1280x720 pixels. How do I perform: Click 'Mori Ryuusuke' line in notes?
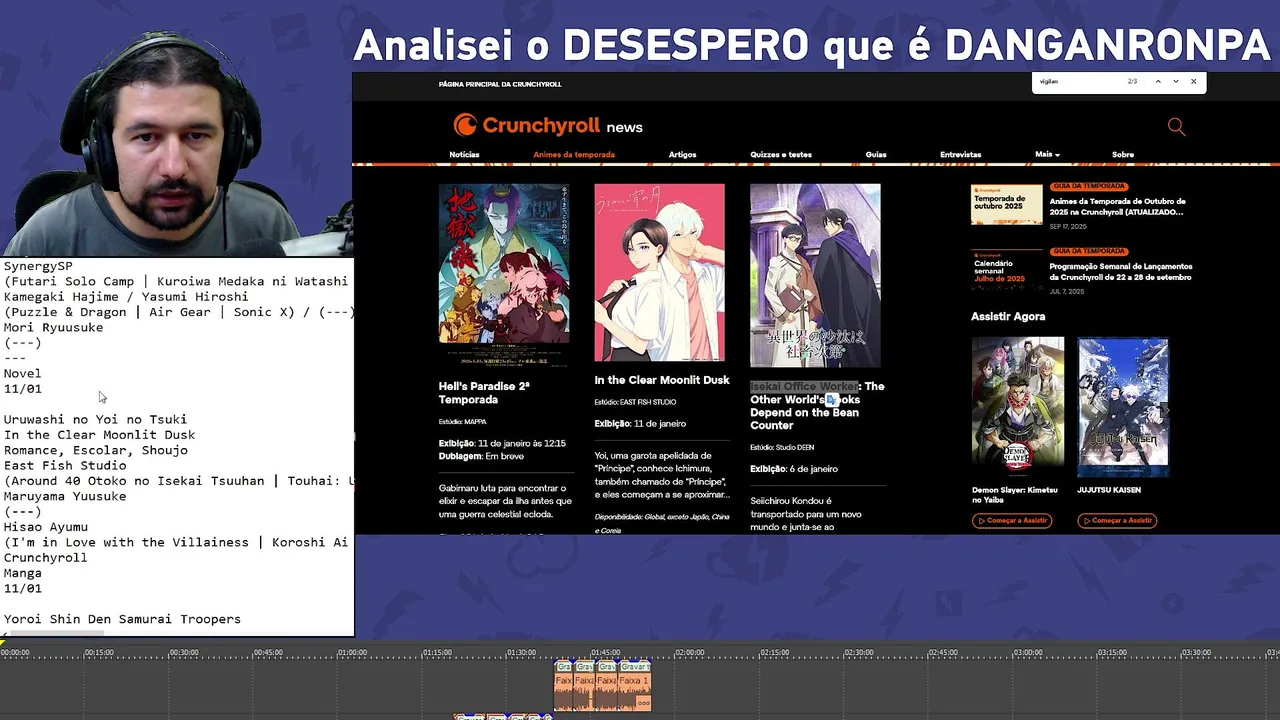point(53,327)
